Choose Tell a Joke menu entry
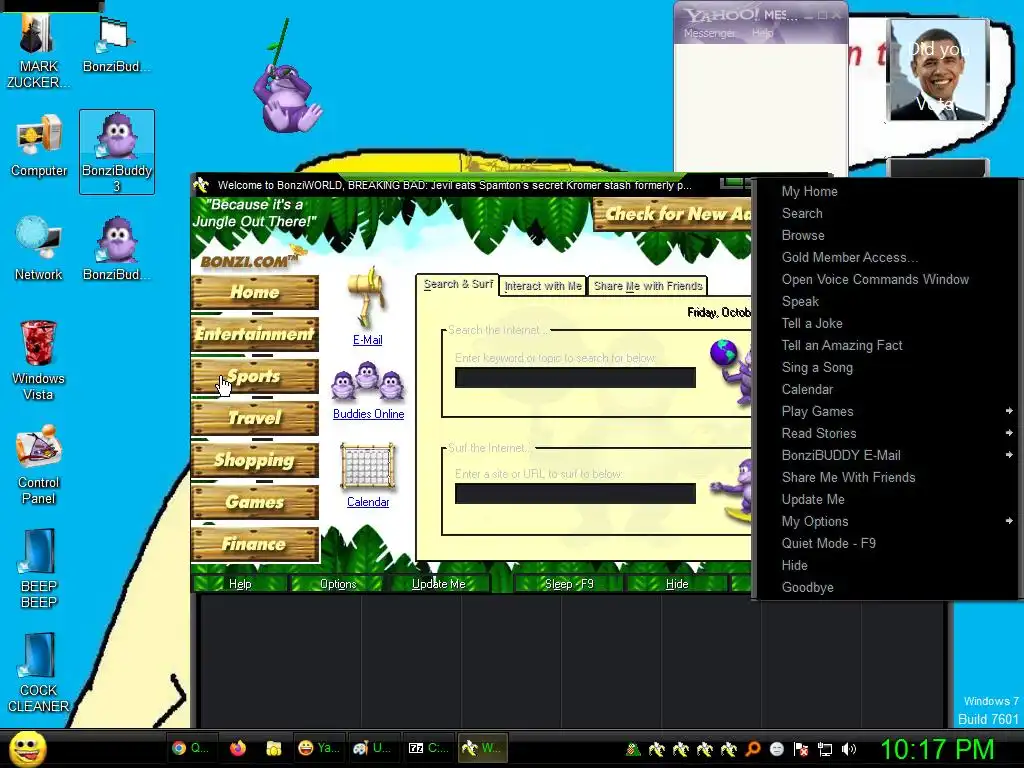1024x768 pixels. 887,323
